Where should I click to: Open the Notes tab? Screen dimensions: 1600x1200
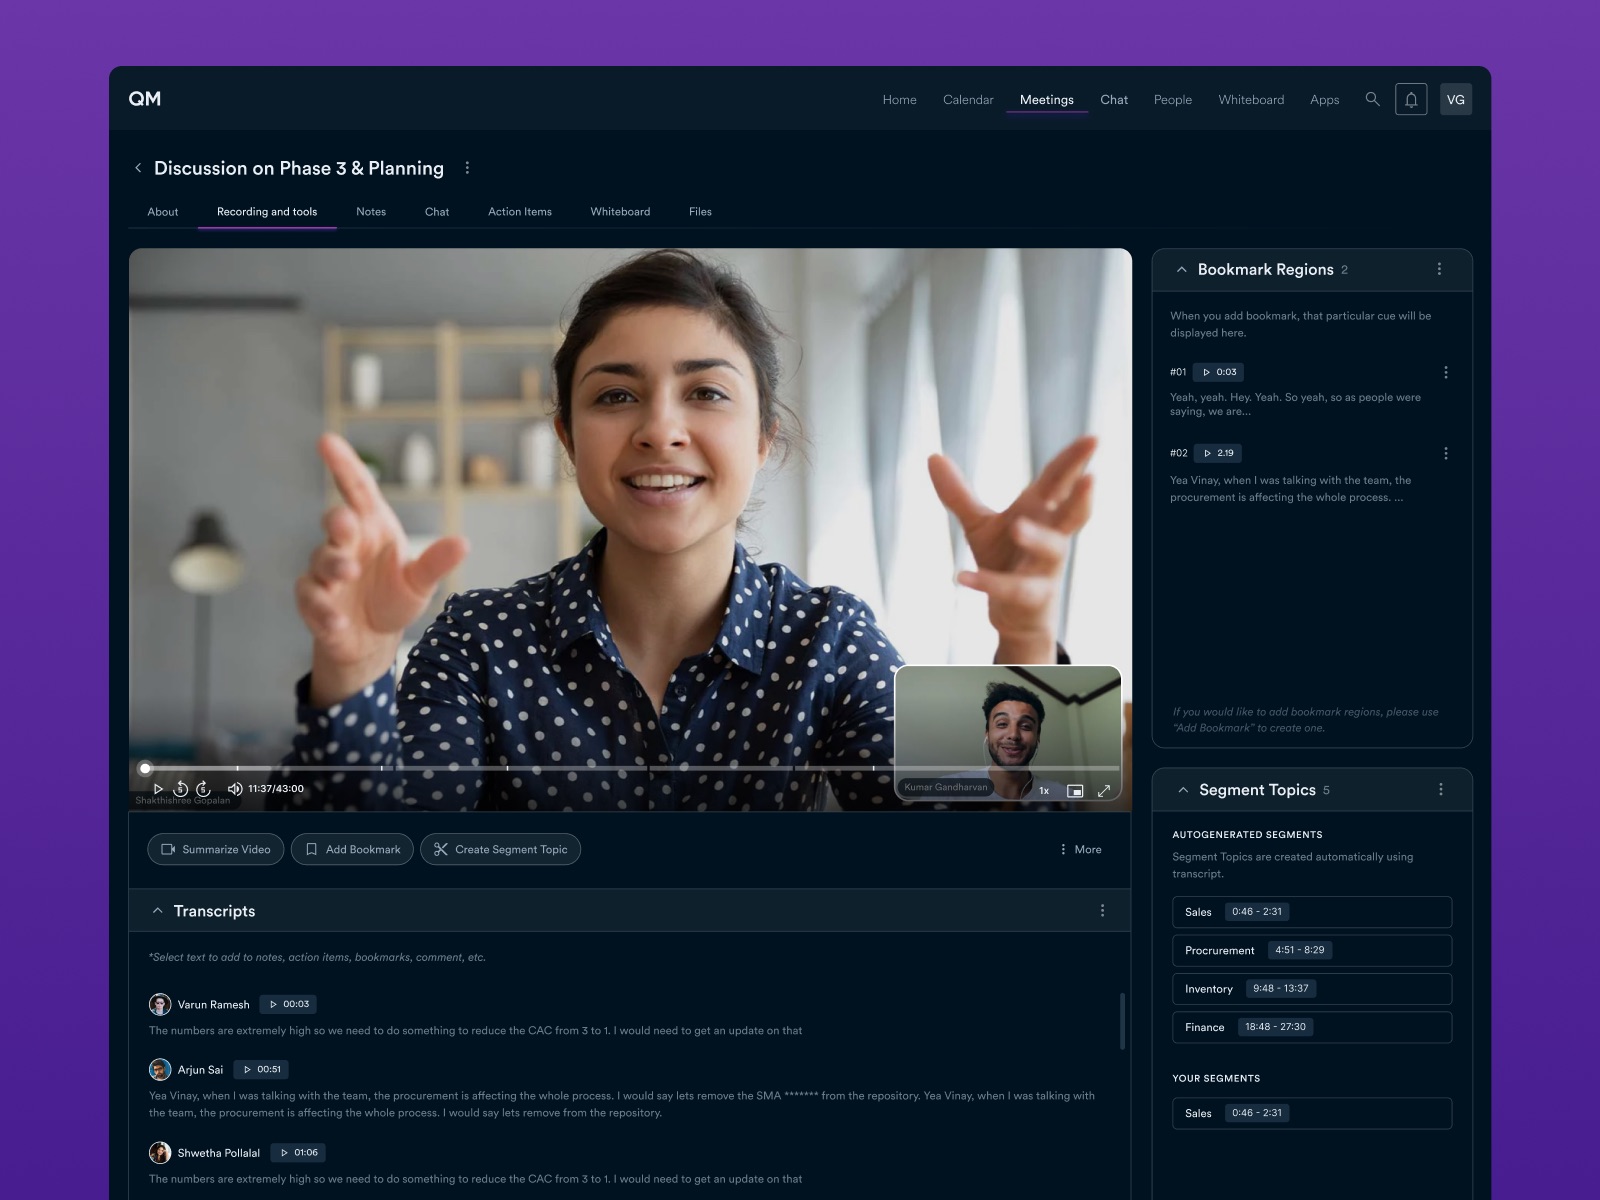(x=371, y=212)
